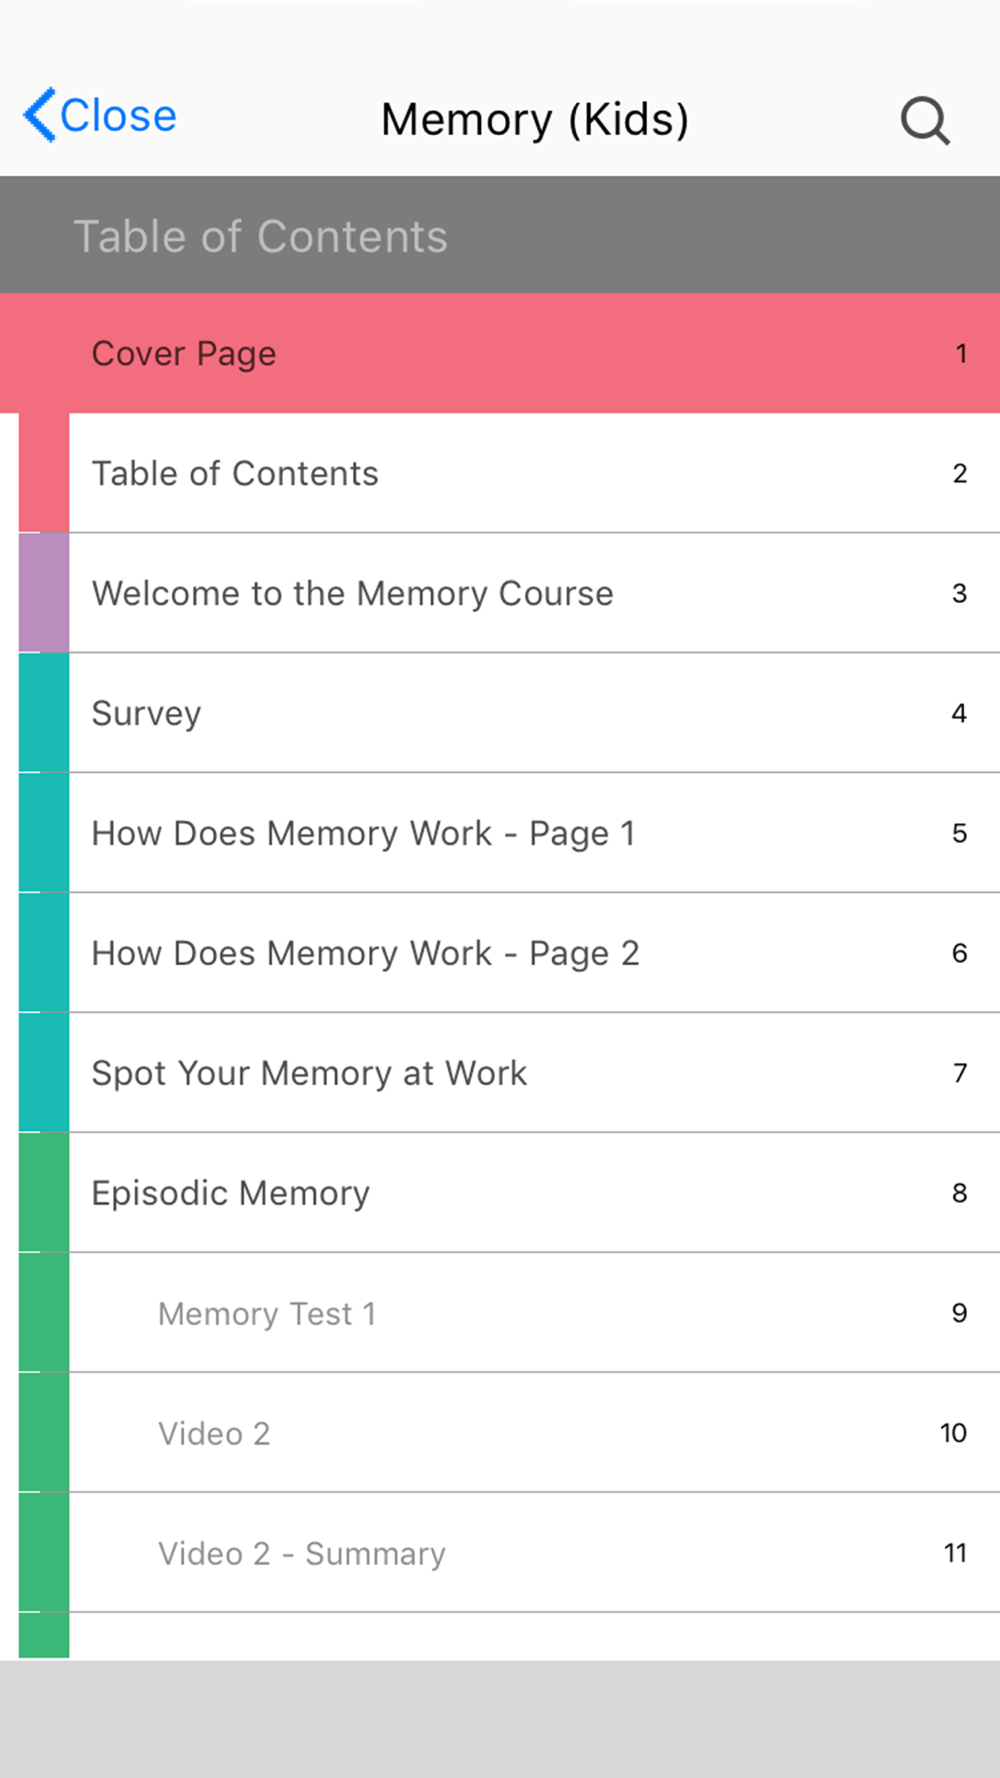Go to the Survey page

534,713
